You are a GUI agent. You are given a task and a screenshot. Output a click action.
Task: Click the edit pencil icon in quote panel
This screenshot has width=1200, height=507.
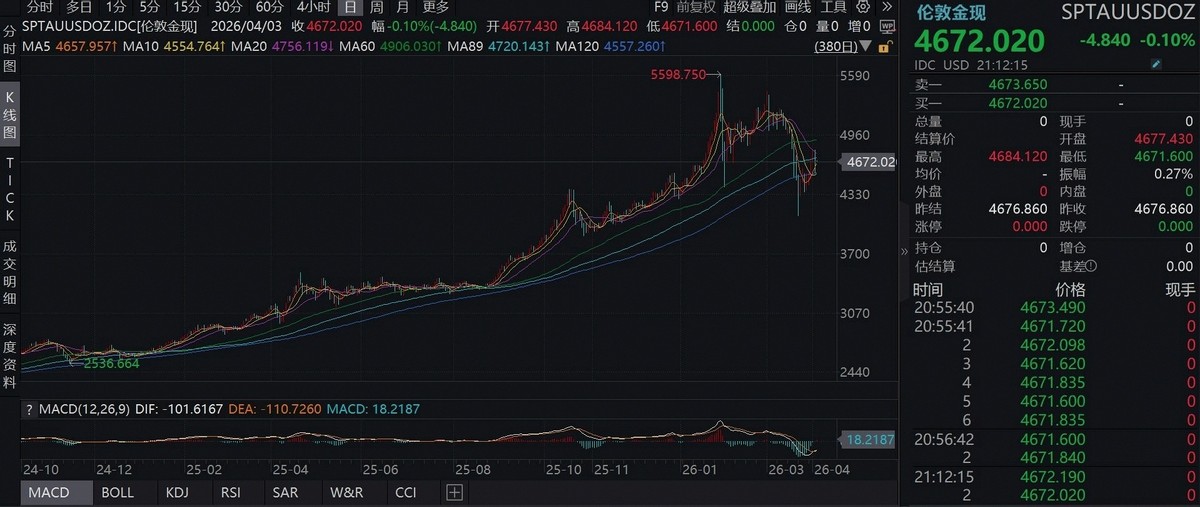click(x=1157, y=64)
